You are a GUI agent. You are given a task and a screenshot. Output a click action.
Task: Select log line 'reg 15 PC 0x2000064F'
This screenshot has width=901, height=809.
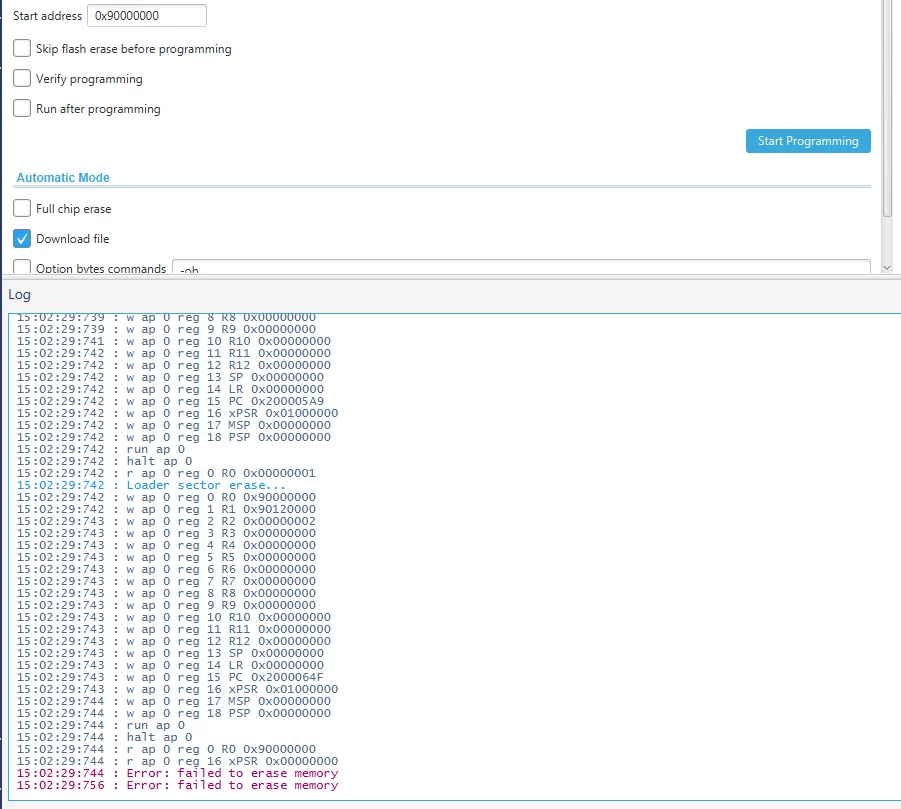tap(170, 677)
